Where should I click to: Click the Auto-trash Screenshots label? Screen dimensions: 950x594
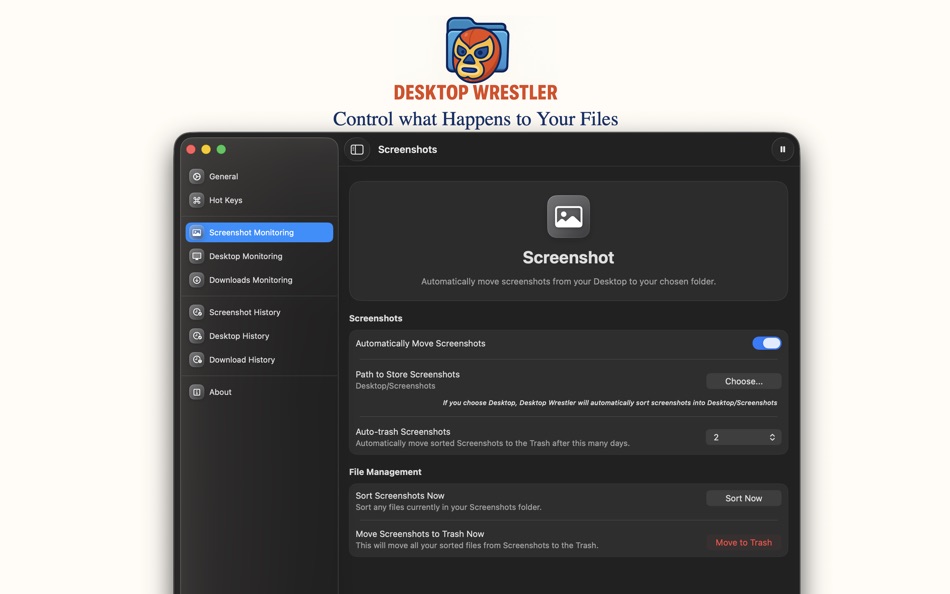(x=403, y=432)
